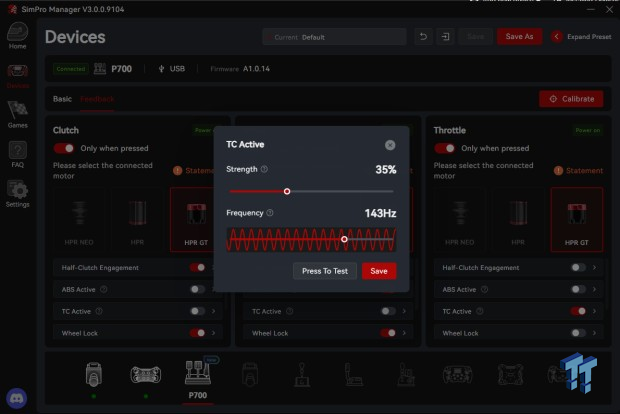Toggle middle panel Wheel Lock switch
The image size is (620, 414).
(x=388, y=333)
